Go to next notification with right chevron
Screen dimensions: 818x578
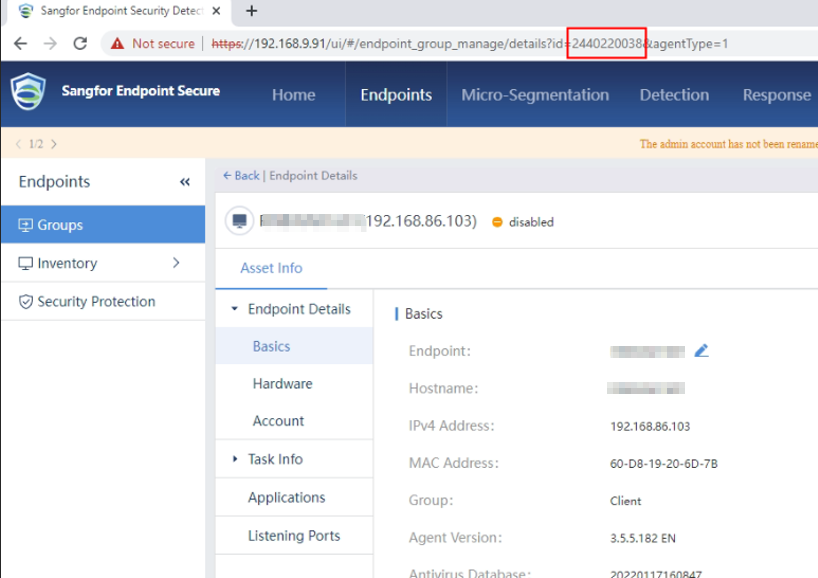pyautogui.click(x=54, y=144)
